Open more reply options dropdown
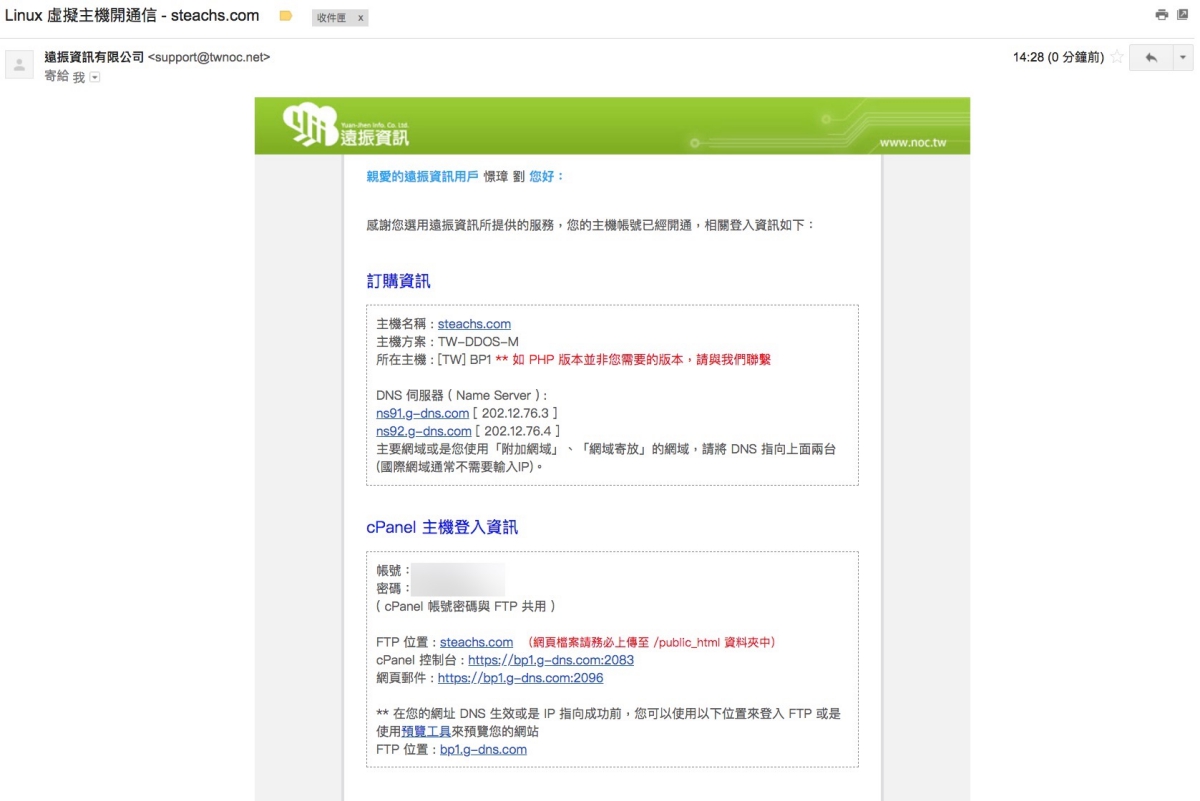1200x801 pixels. pyautogui.click(x=1182, y=58)
